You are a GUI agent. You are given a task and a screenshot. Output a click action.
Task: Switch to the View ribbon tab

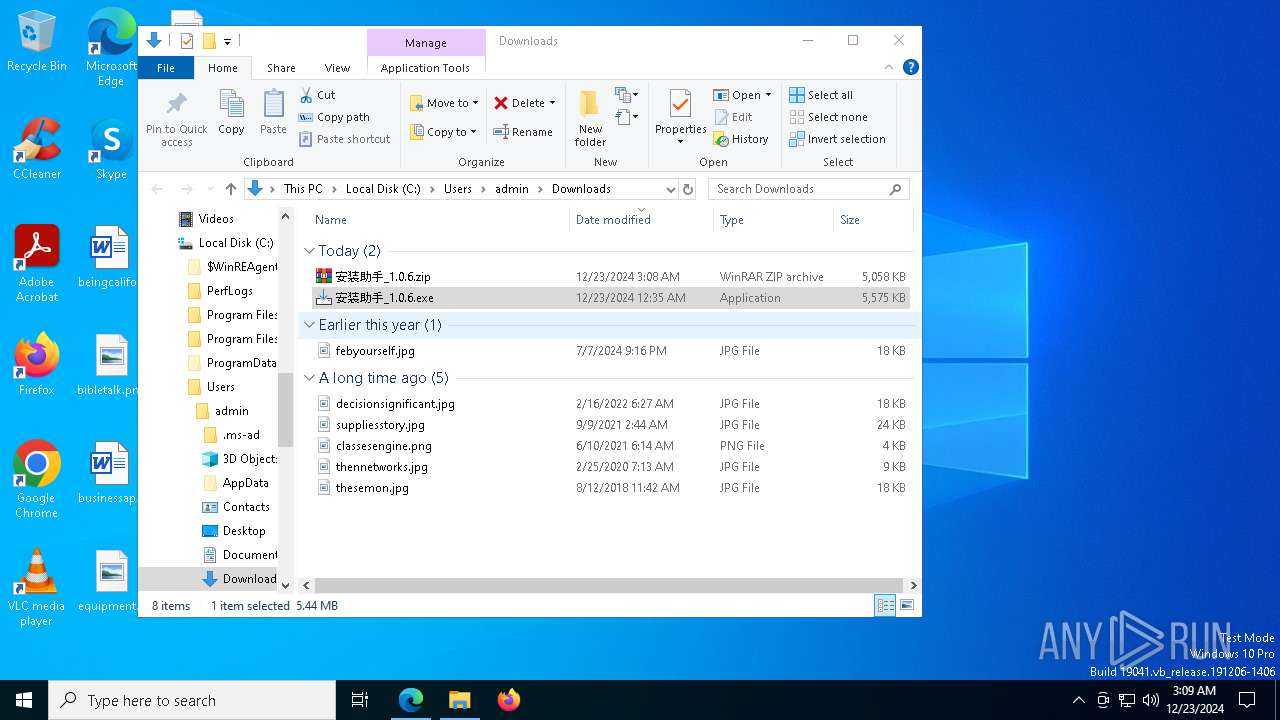337,68
